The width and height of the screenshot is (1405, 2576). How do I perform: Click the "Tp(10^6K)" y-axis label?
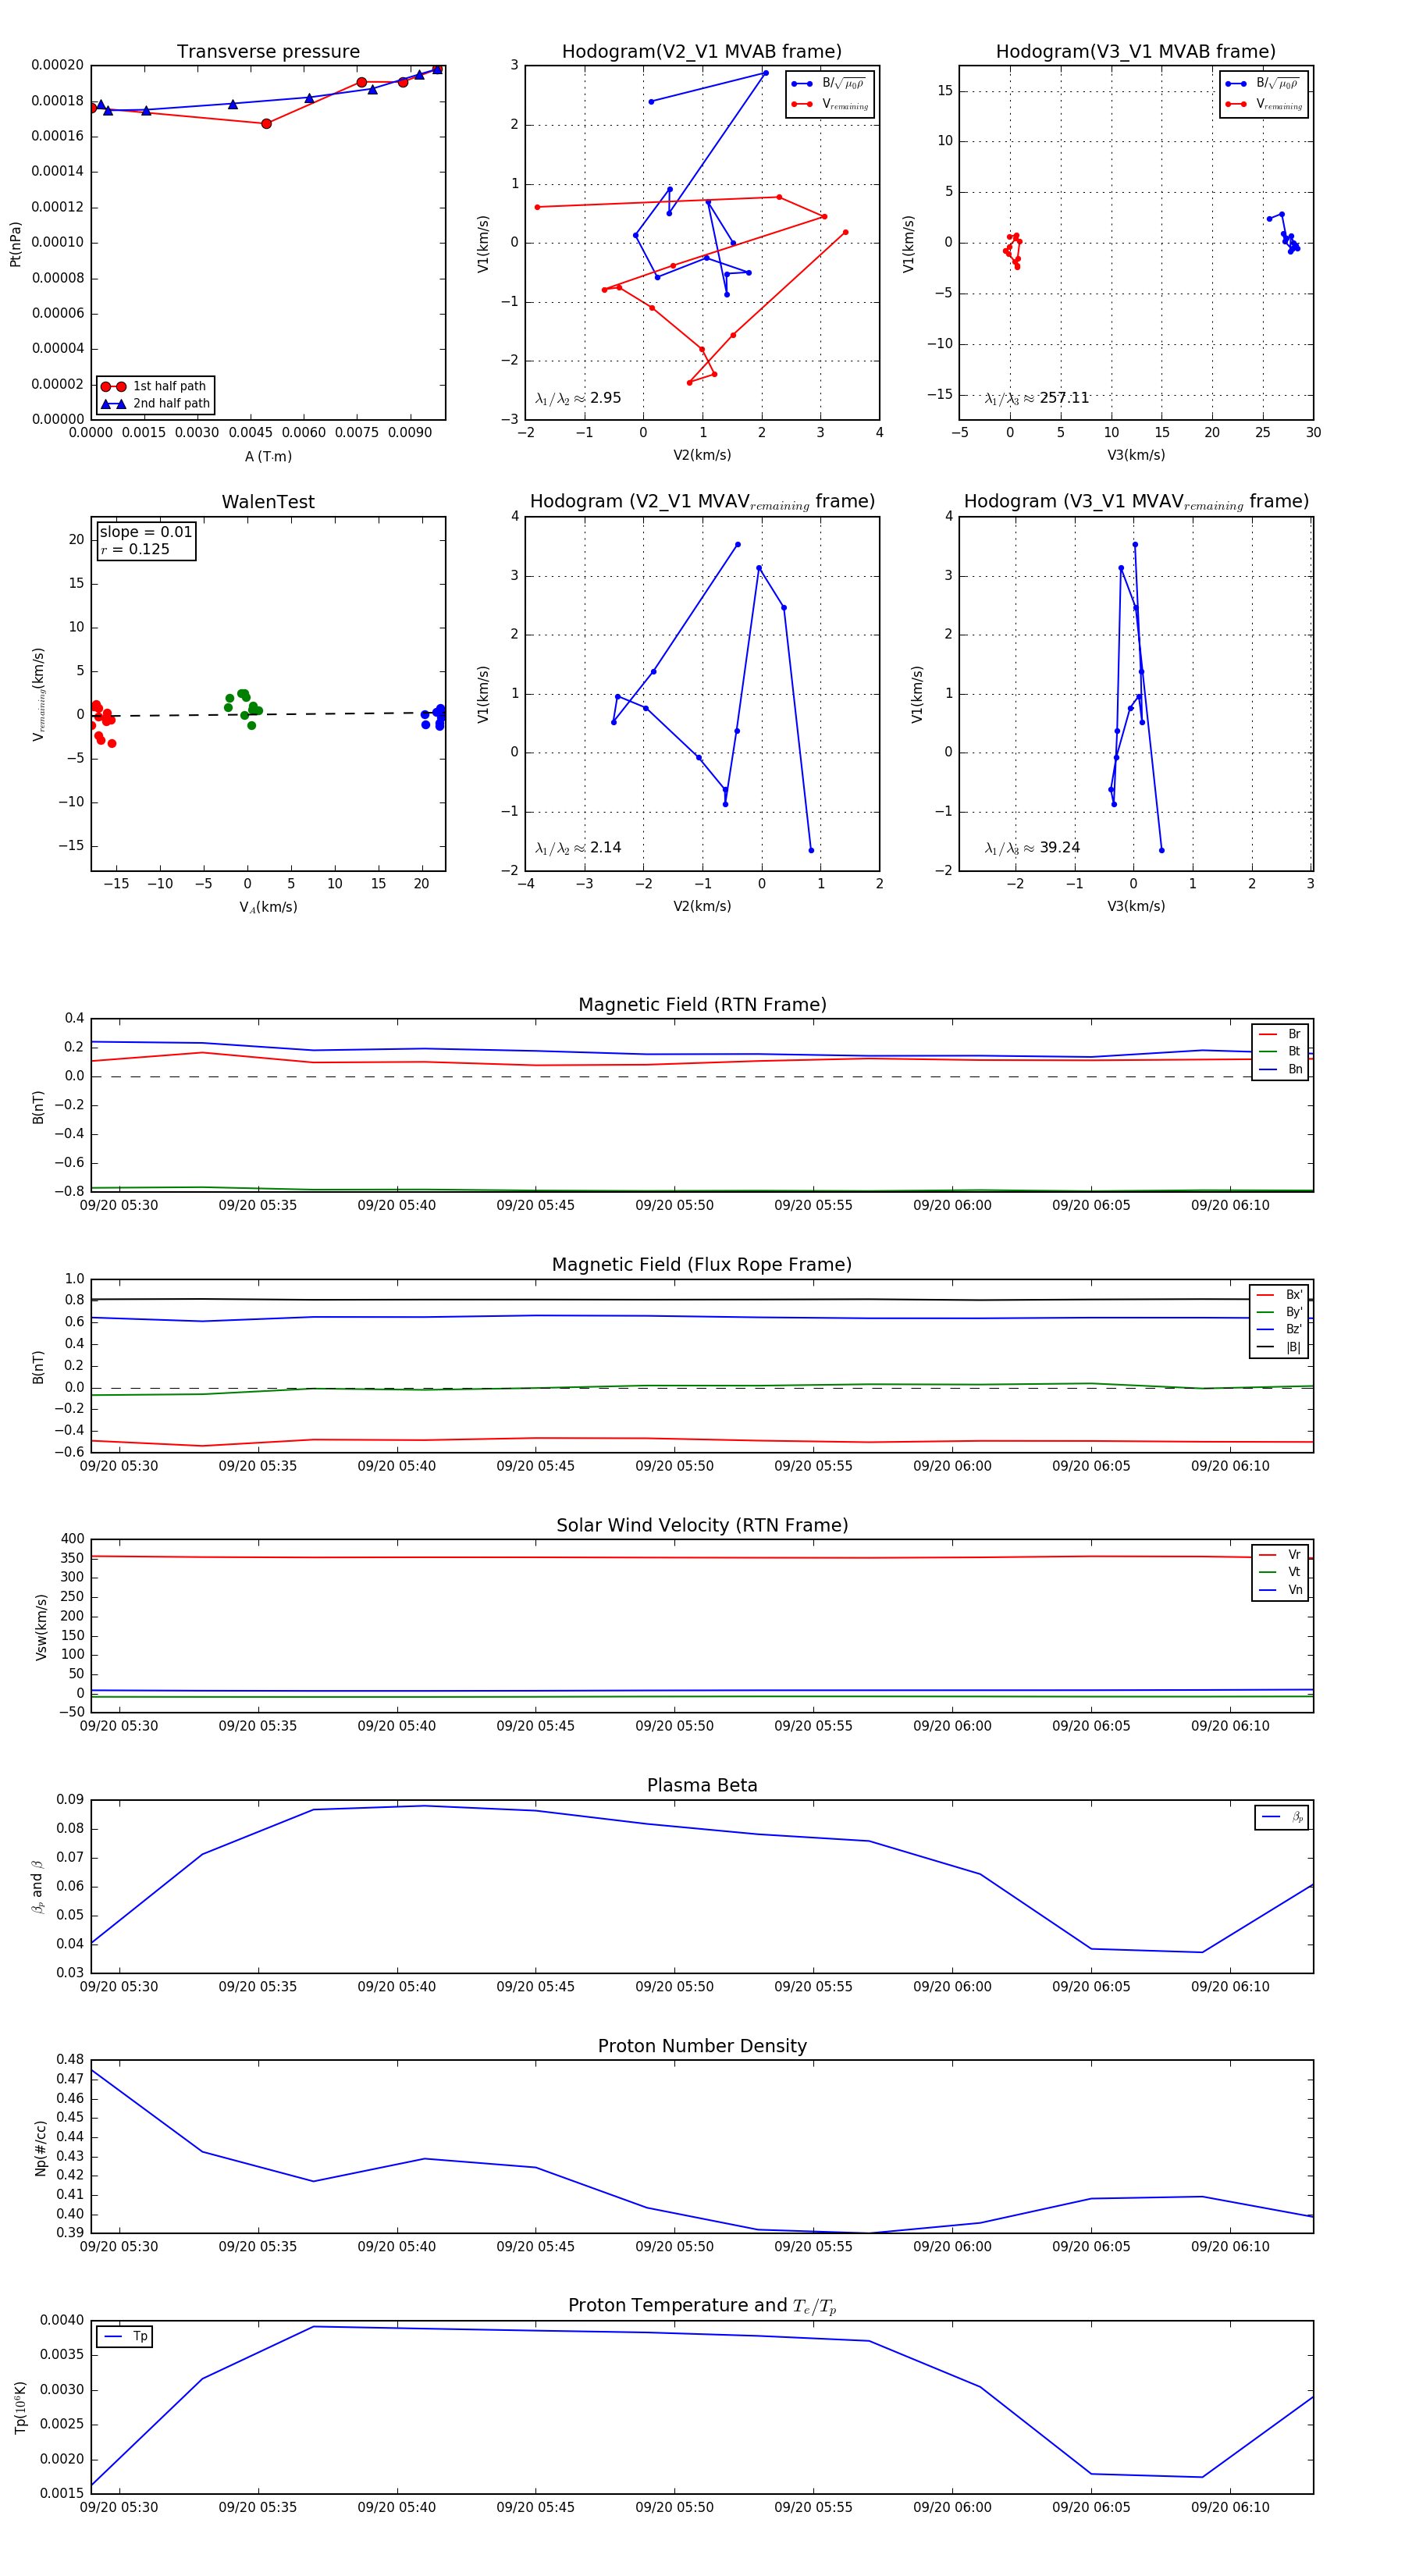coord(19,2408)
